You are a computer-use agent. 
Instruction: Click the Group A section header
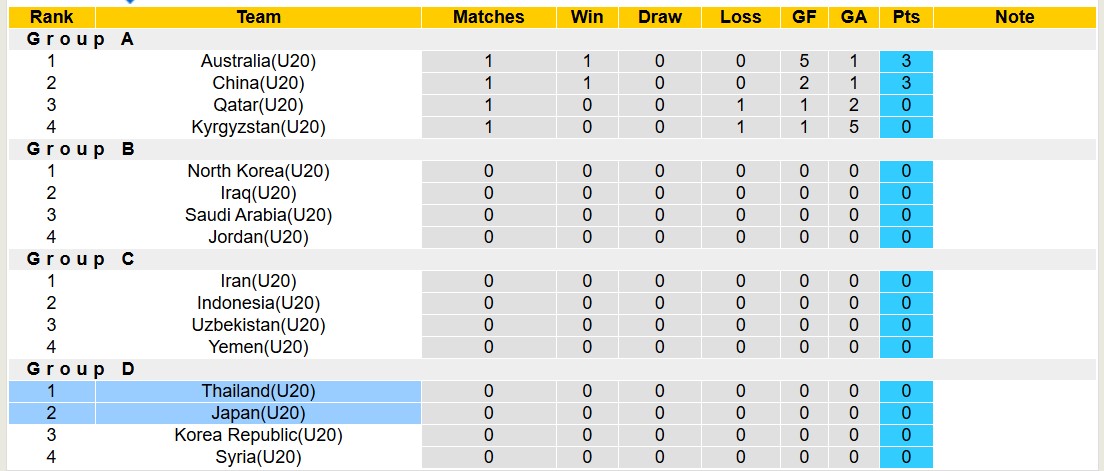[80, 39]
